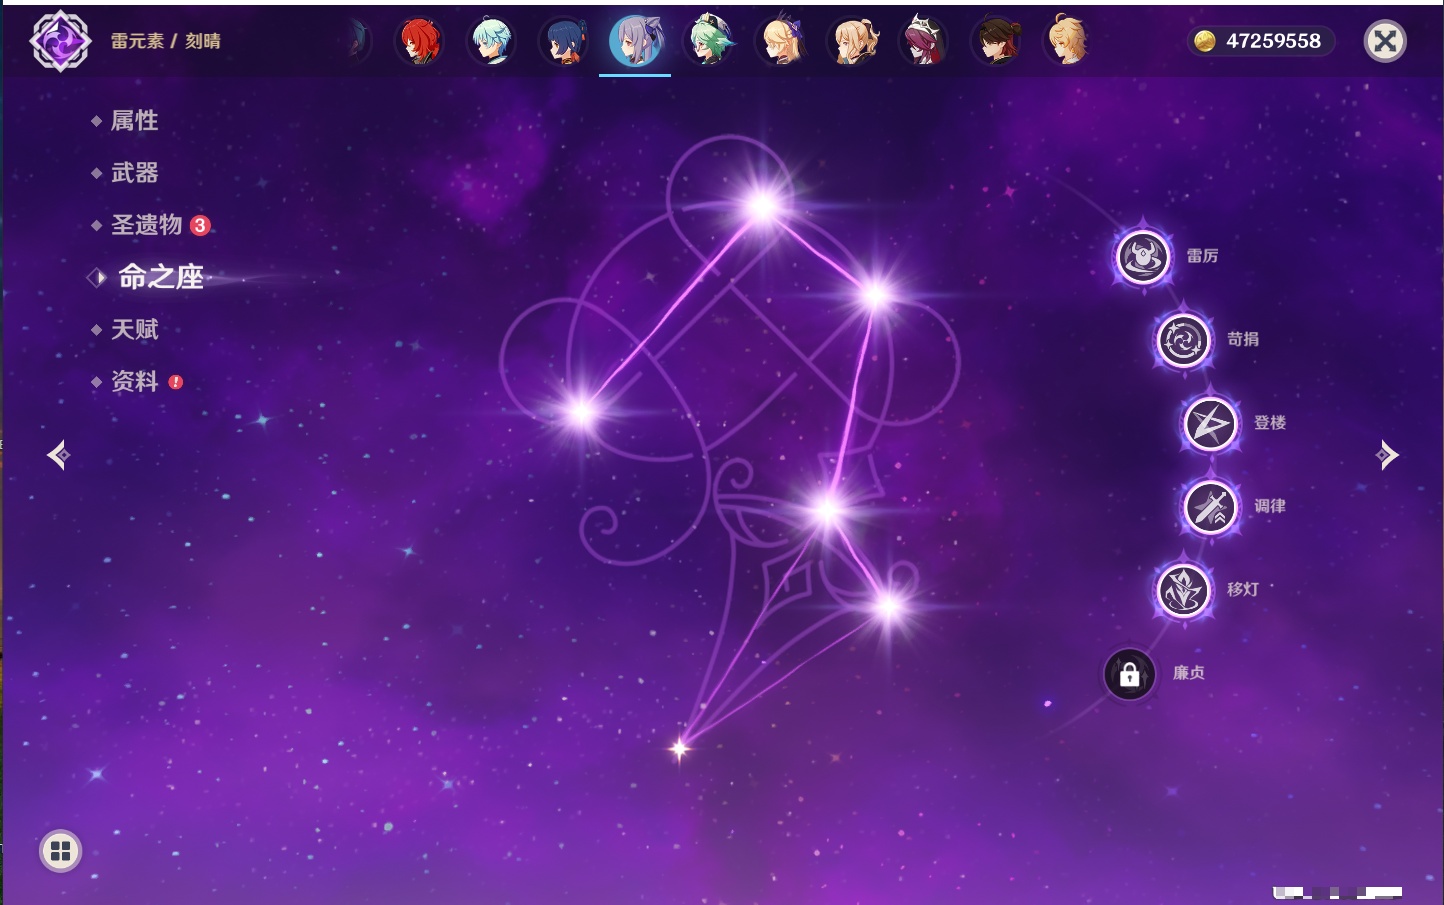Click the Mora amount 47259558
The image size is (1444, 905).
tap(1273, 41)
